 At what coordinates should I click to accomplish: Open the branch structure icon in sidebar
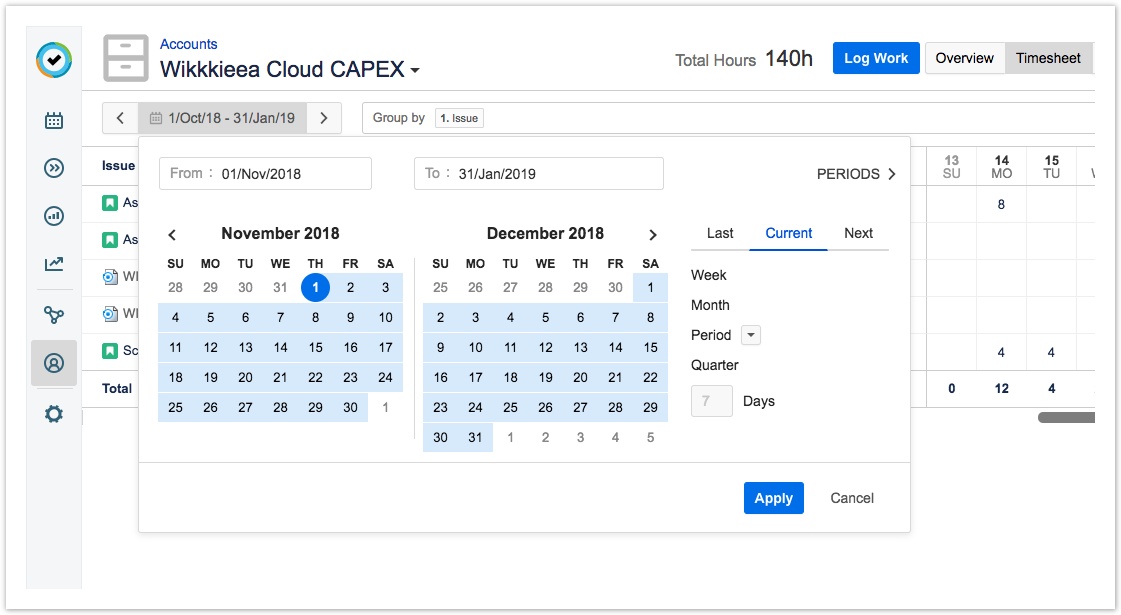pyautogui.click(x=54, y=315)
